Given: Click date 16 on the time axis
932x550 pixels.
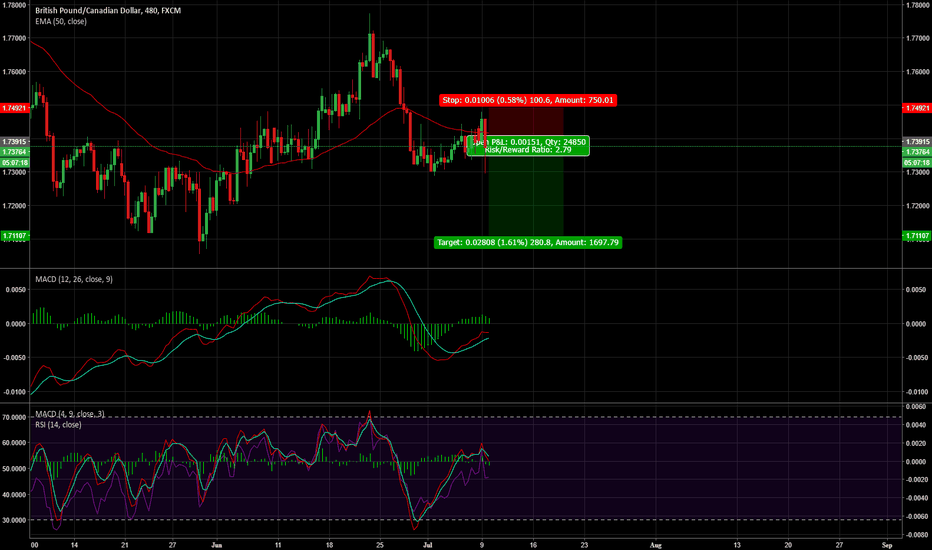Looking at the screenshot, I should click(x=533, y=545).
